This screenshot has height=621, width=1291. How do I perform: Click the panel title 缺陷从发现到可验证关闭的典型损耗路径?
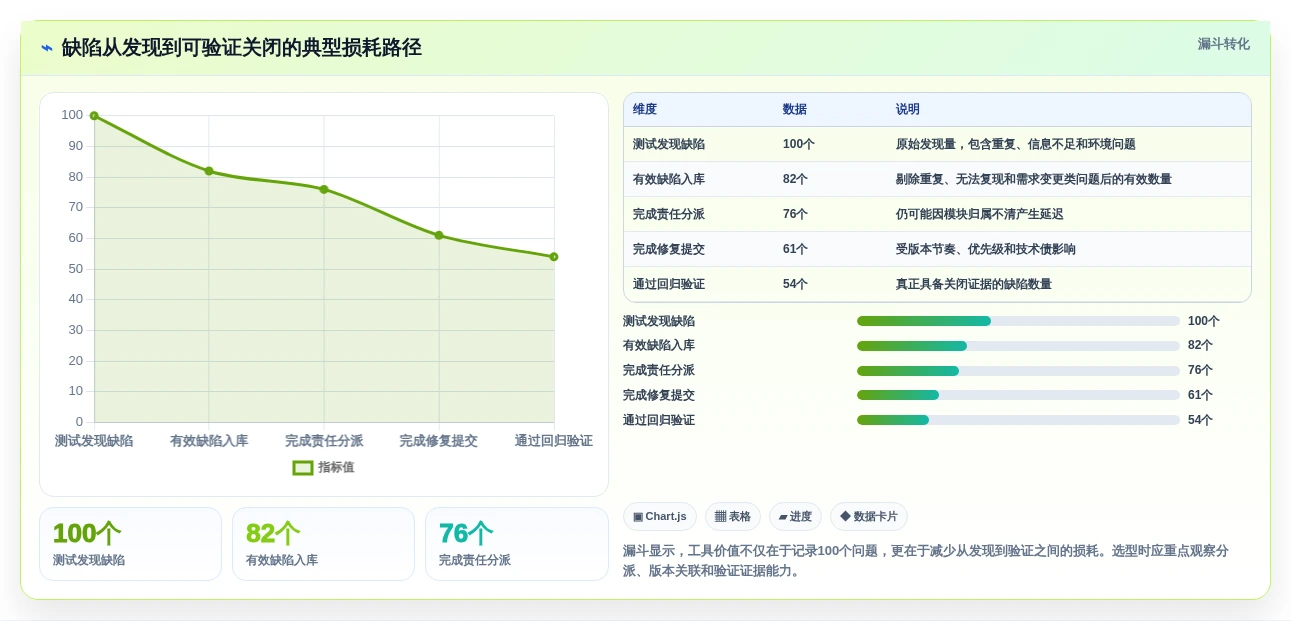(x=241, y=47)
